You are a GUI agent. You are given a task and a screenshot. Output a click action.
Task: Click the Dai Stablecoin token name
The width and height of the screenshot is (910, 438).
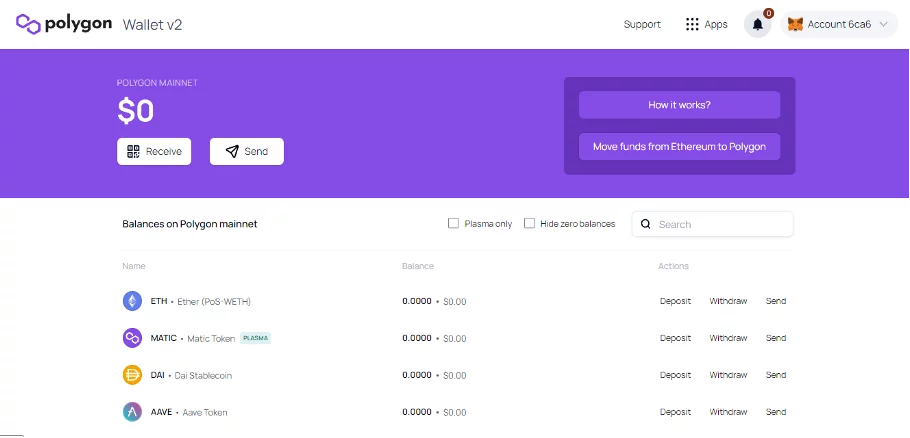pyautogui.click(x=203, y=375)
